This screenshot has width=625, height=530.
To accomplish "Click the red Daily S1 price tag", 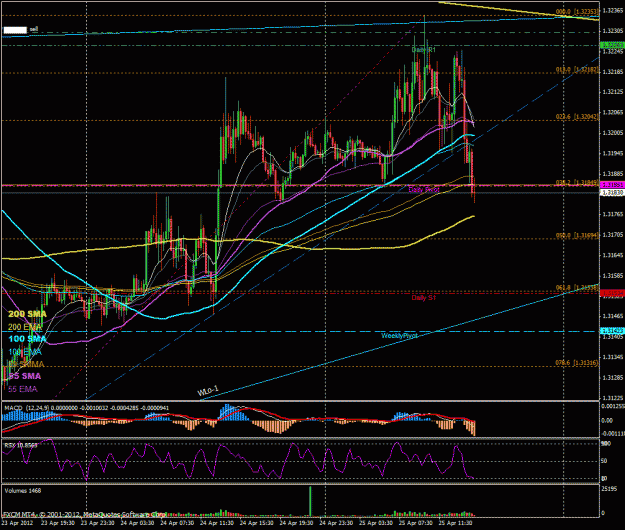I will (612, 293).
